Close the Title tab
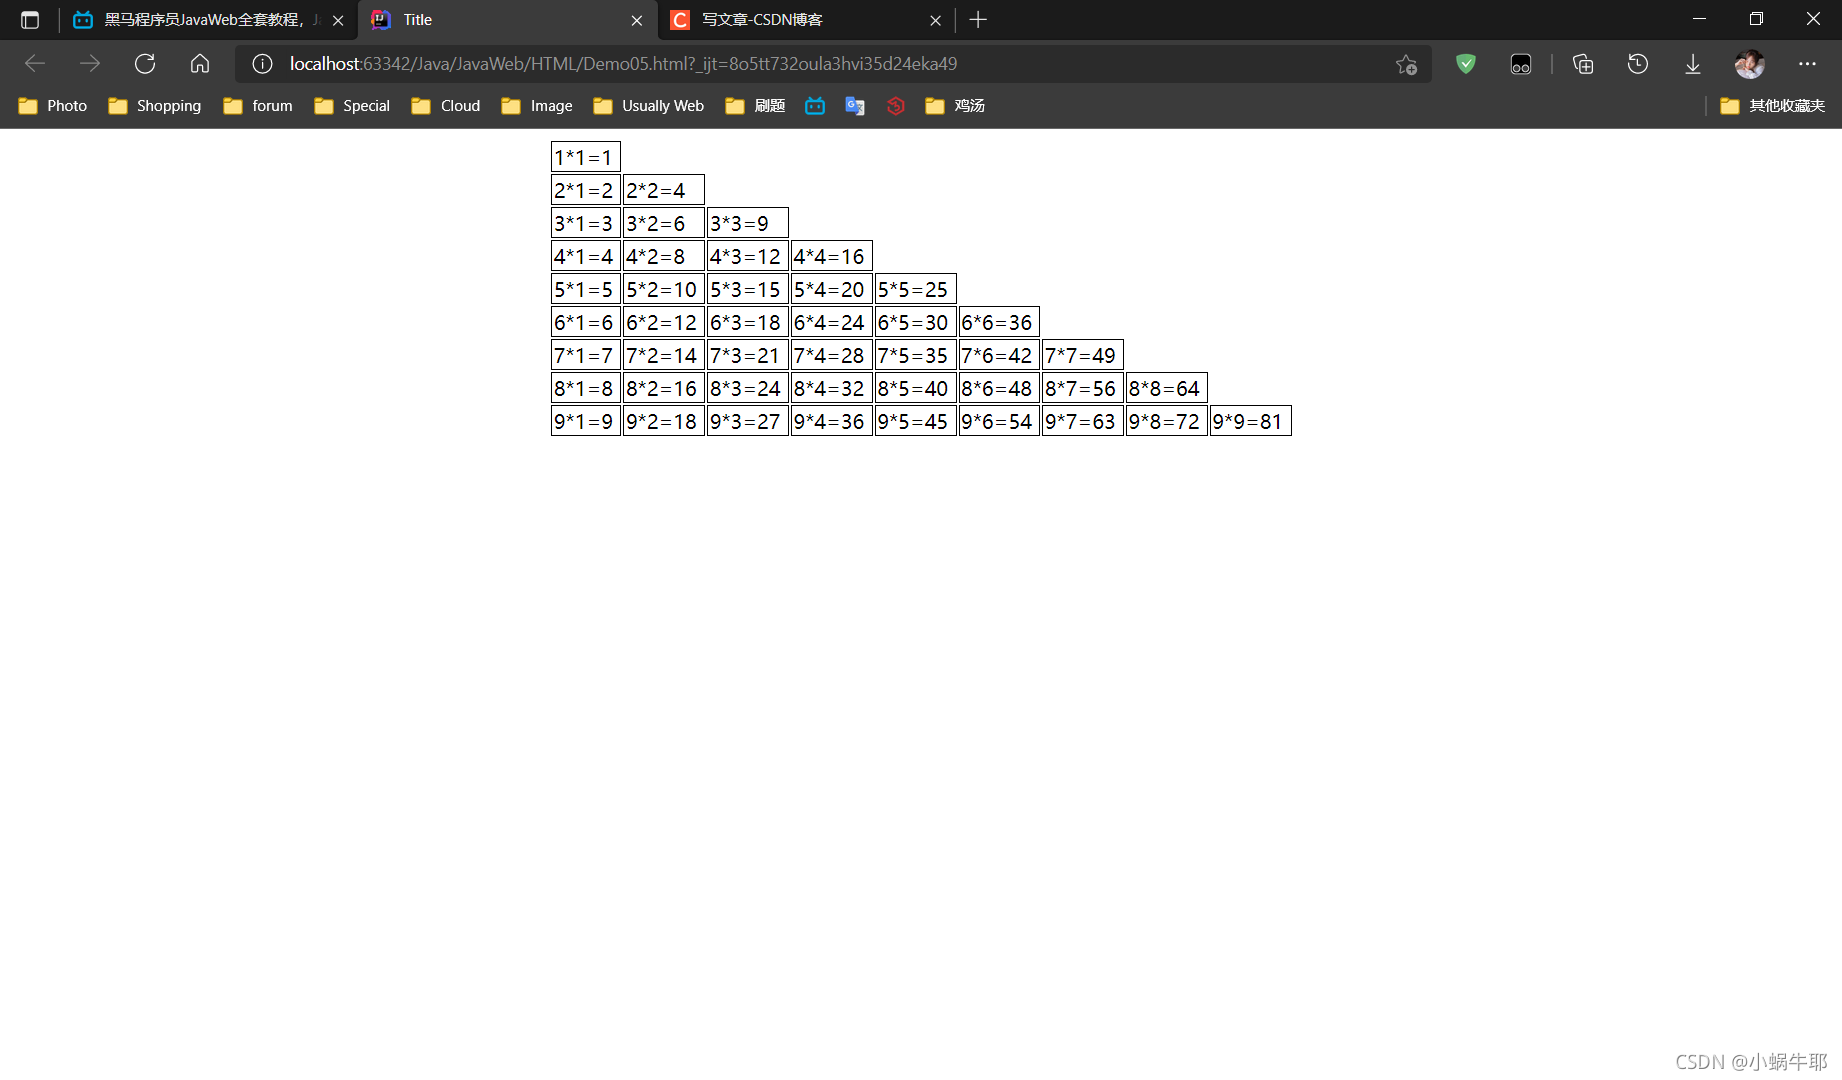This screenshot has width=1842, height=1080. pyautogui.click(x=637, y=20)
